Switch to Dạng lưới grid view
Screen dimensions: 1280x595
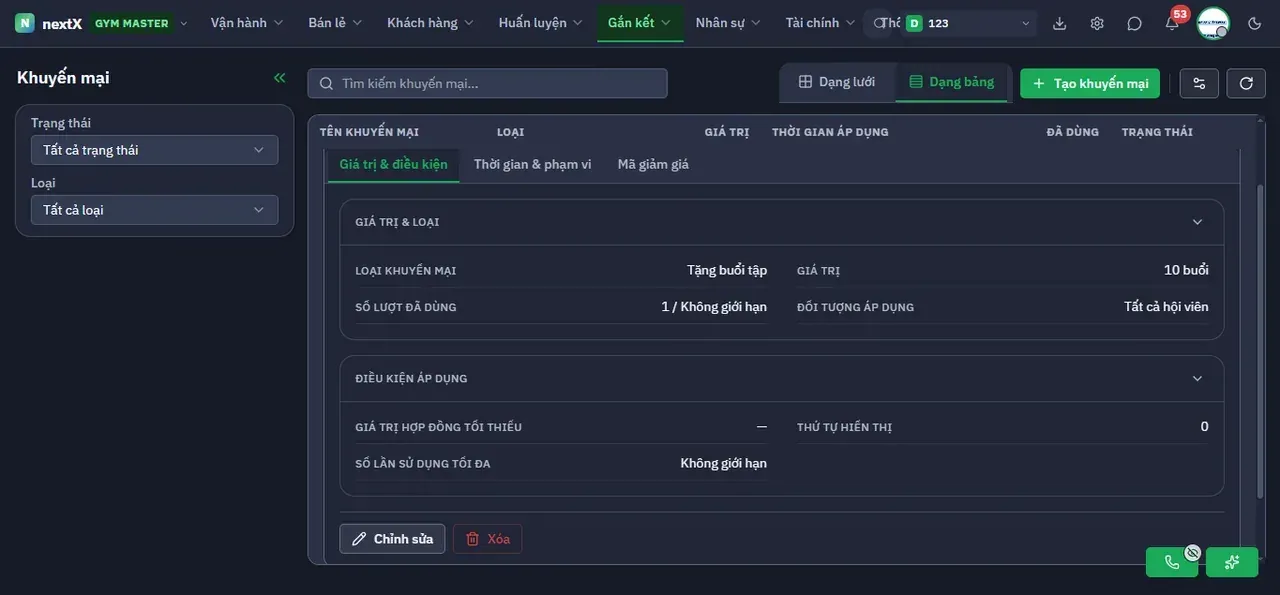[x=836, y=82]
